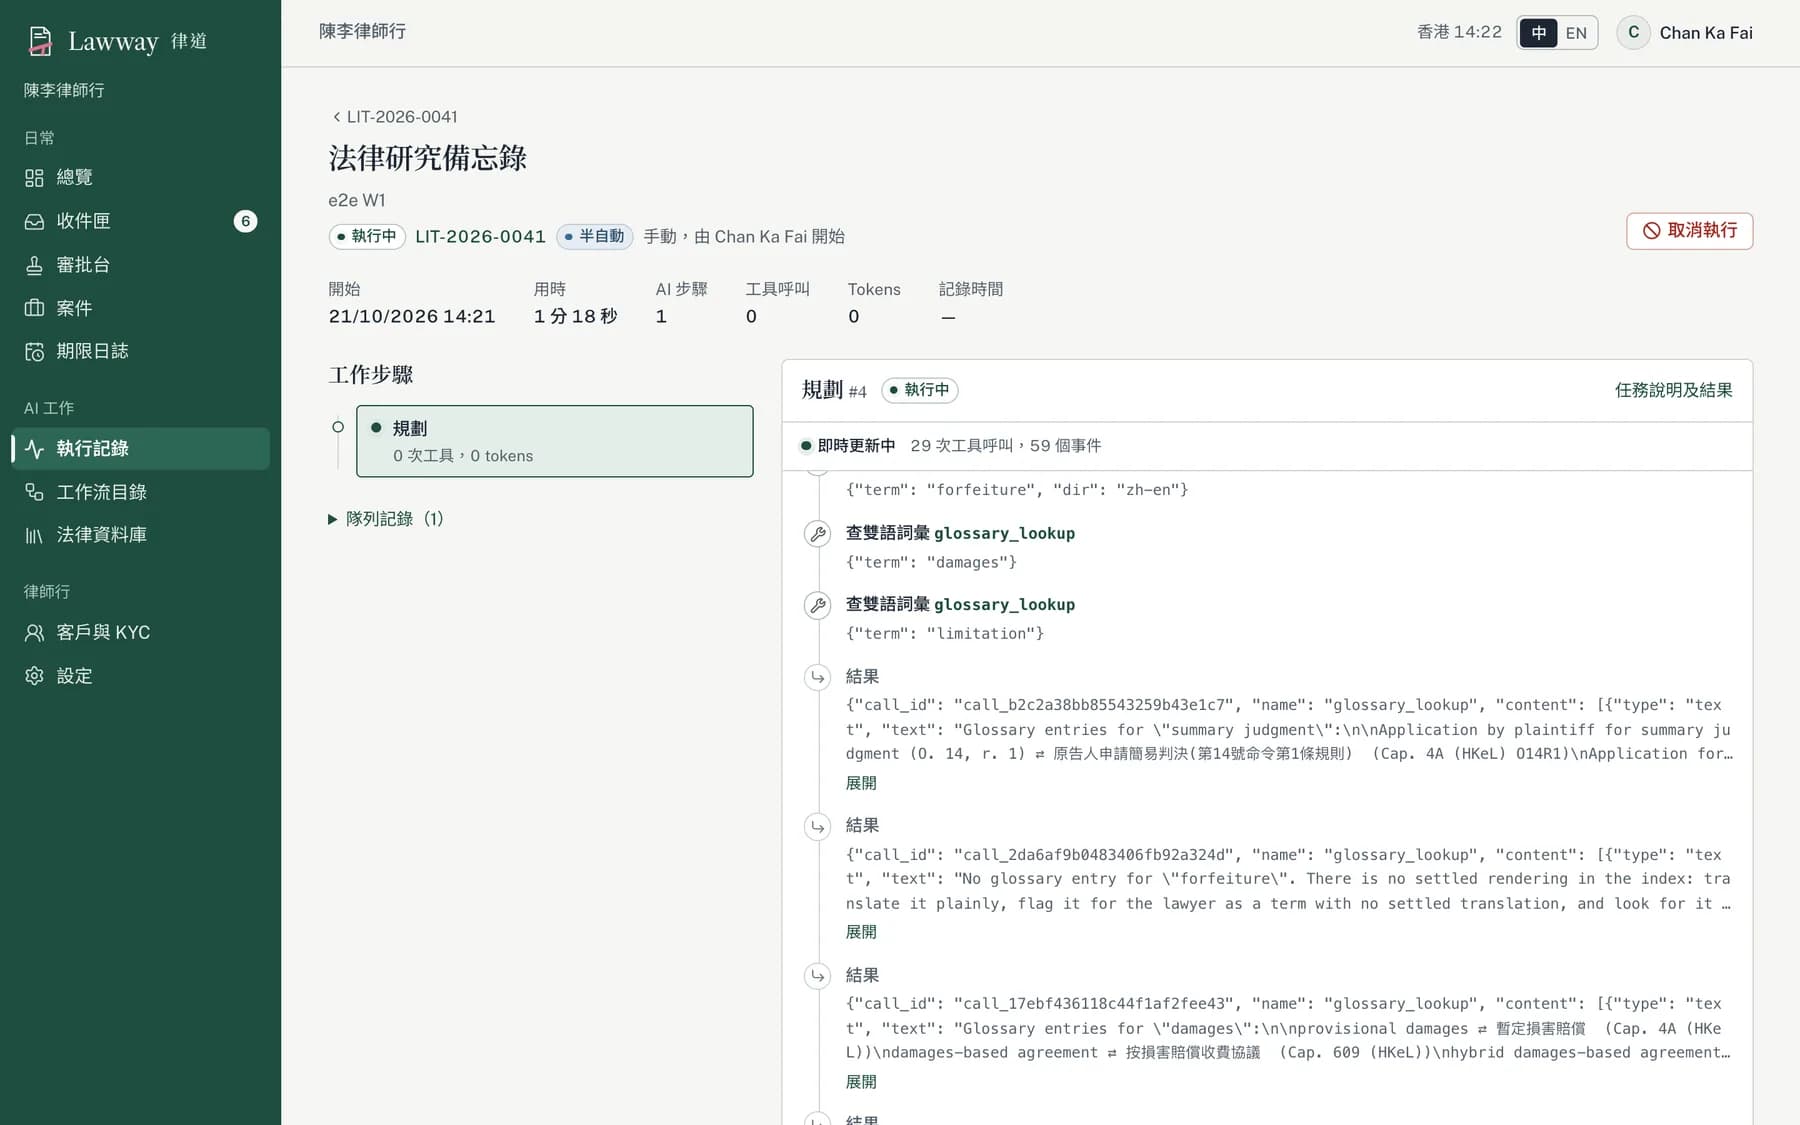The height and width of the screenshot is (1125, 1800).
Task: Click 取消執行 cancel run button
Action: [1689, 231]
